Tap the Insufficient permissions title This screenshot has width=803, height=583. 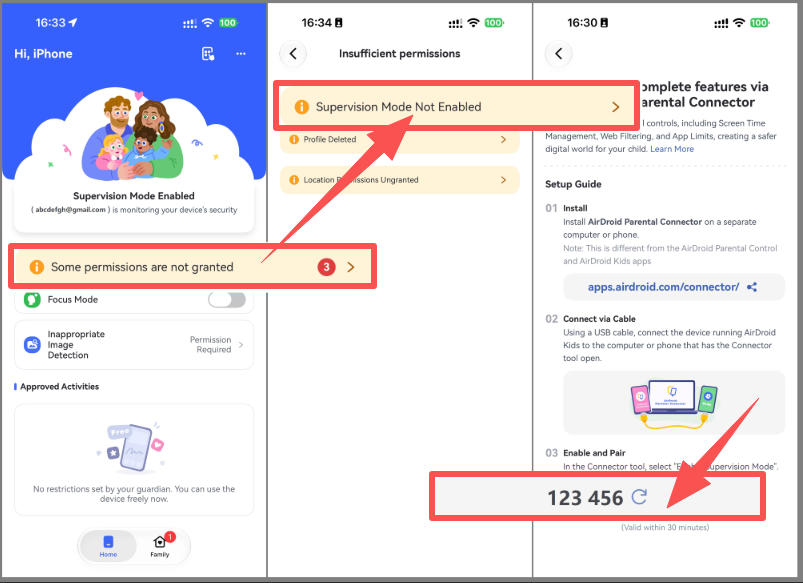click(399, 54)
